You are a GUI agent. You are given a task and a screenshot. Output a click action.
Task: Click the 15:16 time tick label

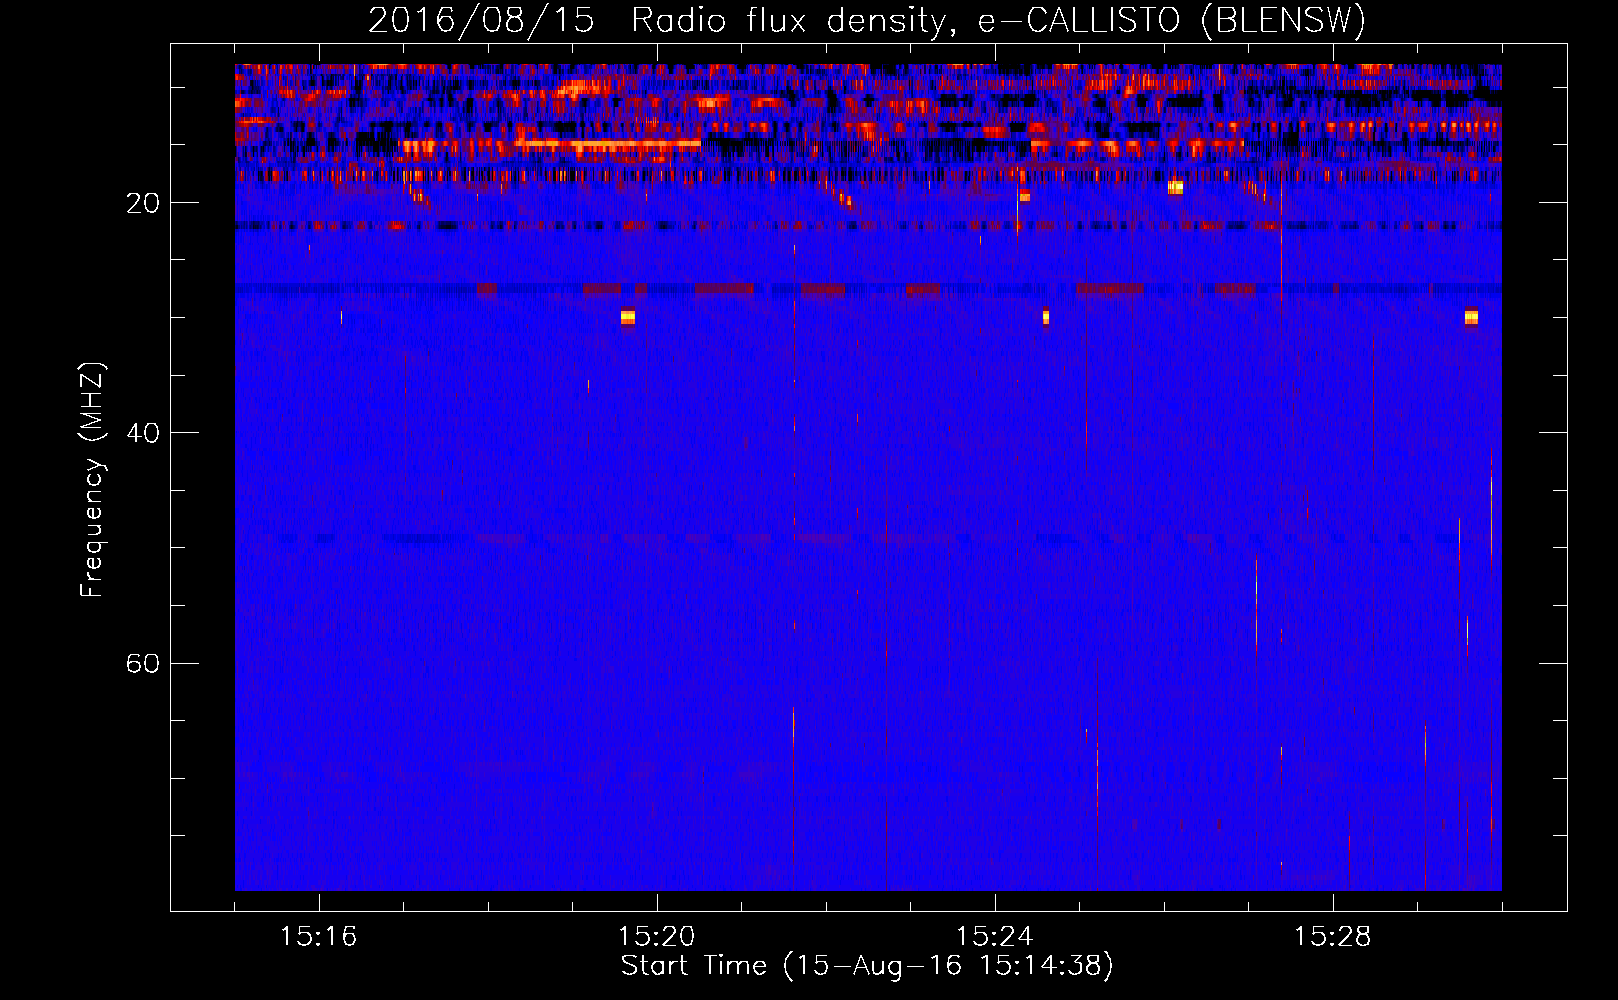[318, 937]
